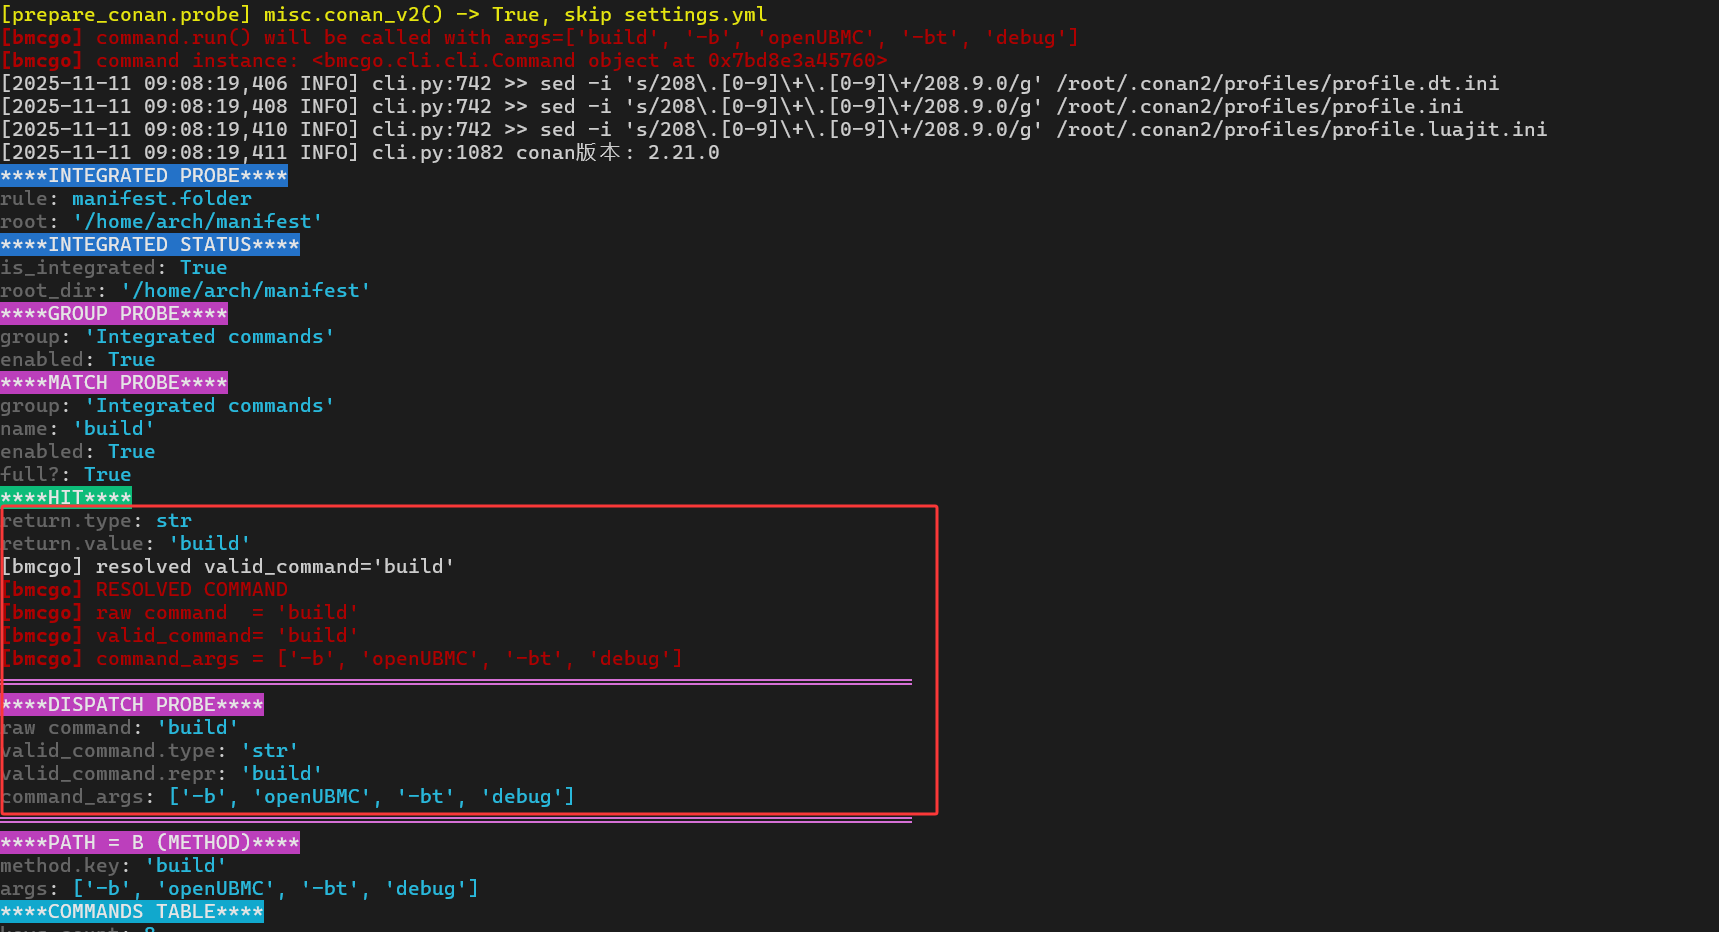Click the return.type str value
The height and width of the screenshot is (932, 1719).
[173, 521]
